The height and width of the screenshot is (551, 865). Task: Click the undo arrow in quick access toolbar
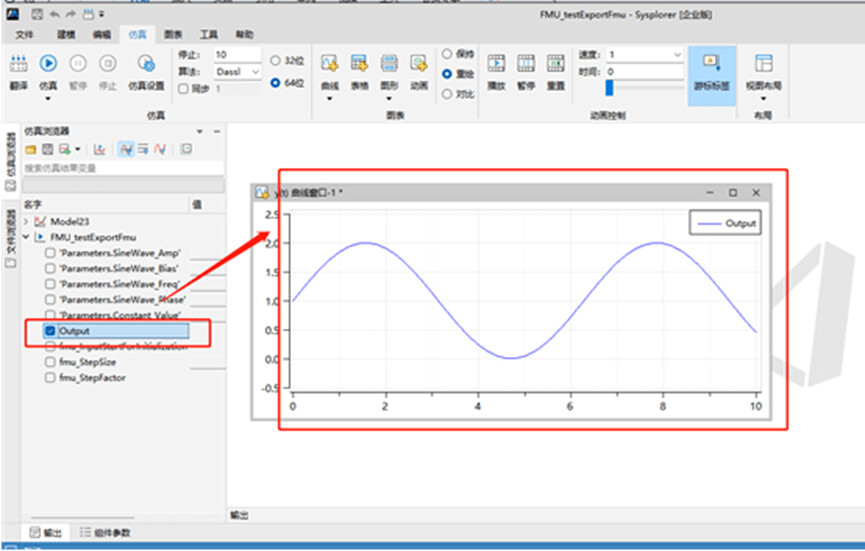54,14
